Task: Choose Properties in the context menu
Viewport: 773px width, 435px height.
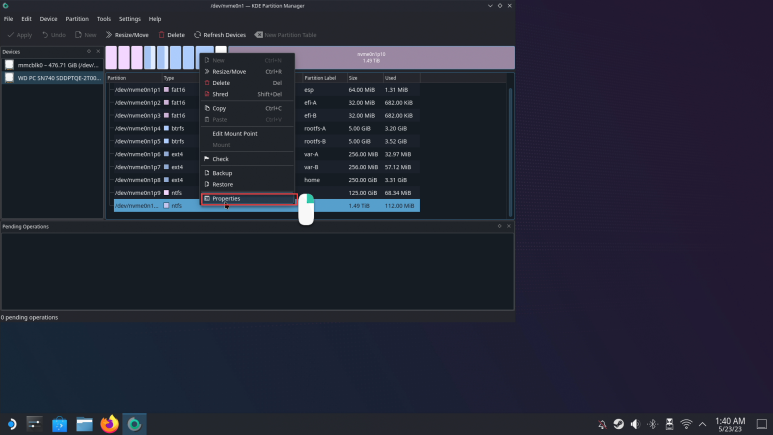Action: [x=248, y=199]
